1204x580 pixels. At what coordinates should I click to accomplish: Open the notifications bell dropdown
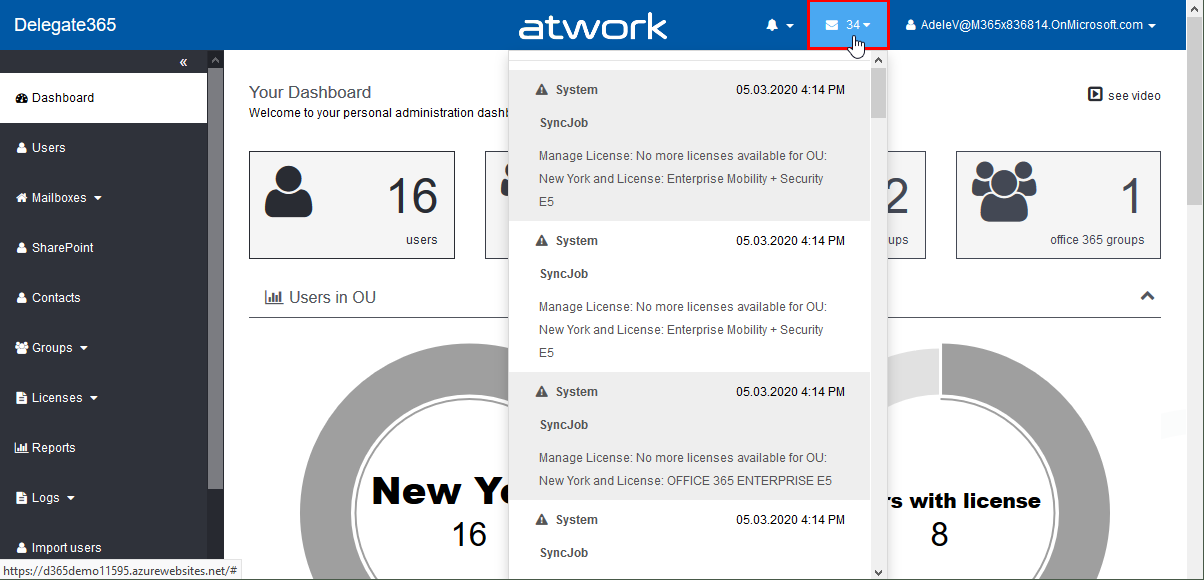(x=780, y=25)
